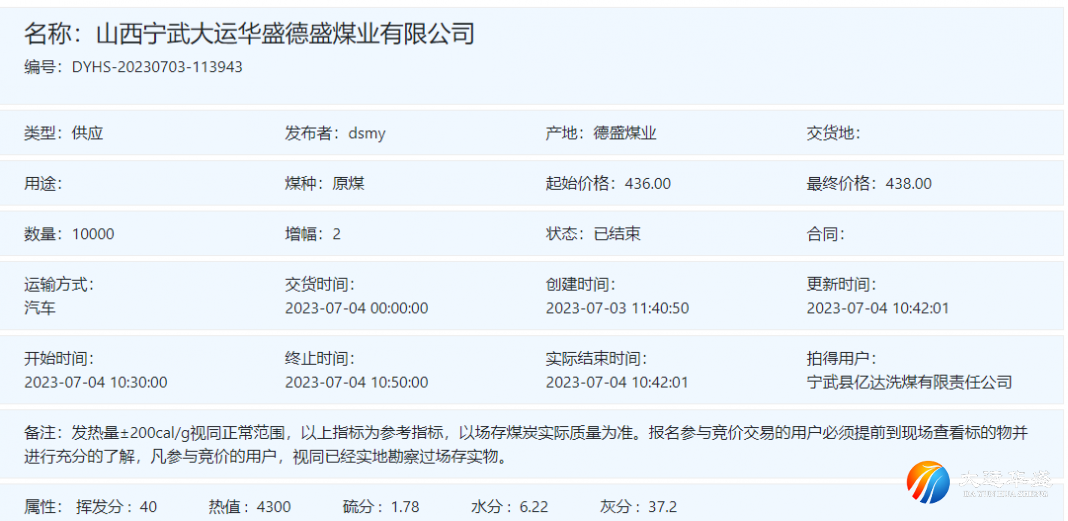Click the transport method 汽车

tap(40, 308)
